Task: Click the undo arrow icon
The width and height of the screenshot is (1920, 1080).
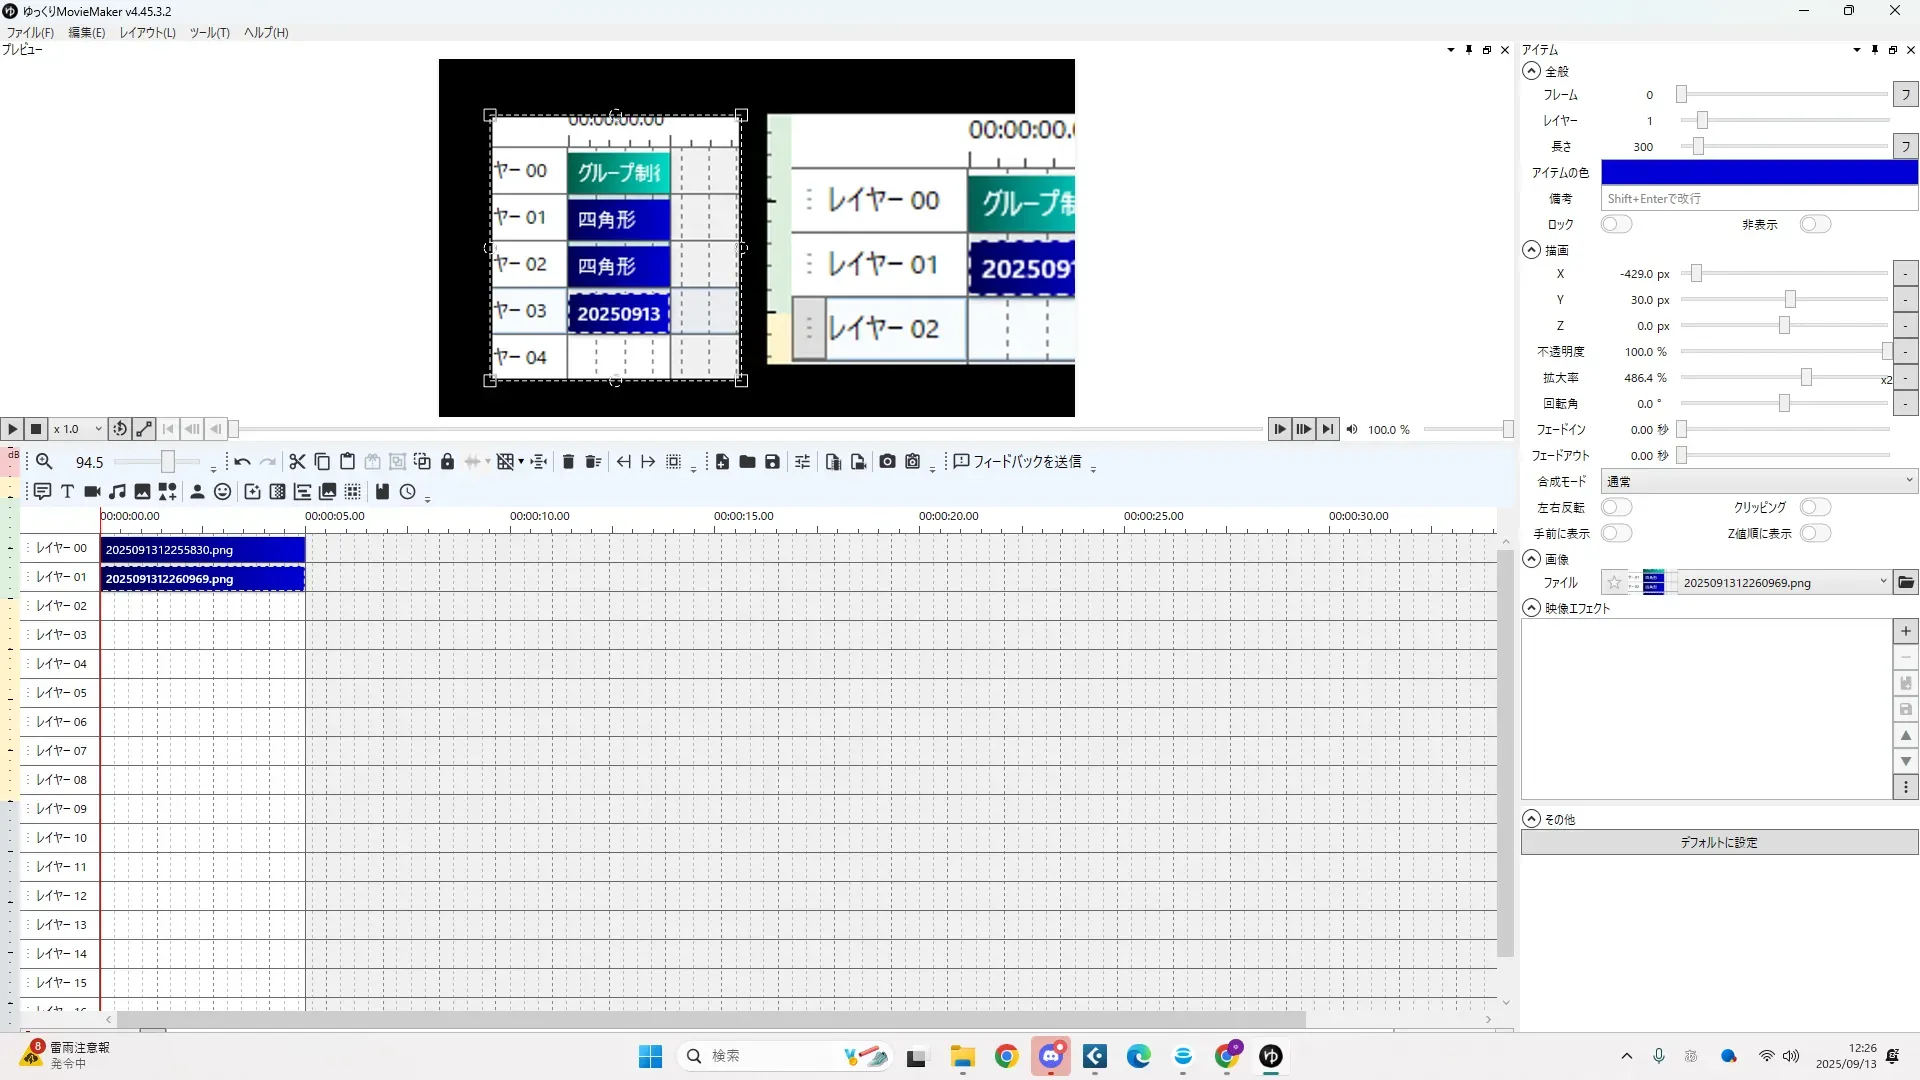Action: coord(242,462)
